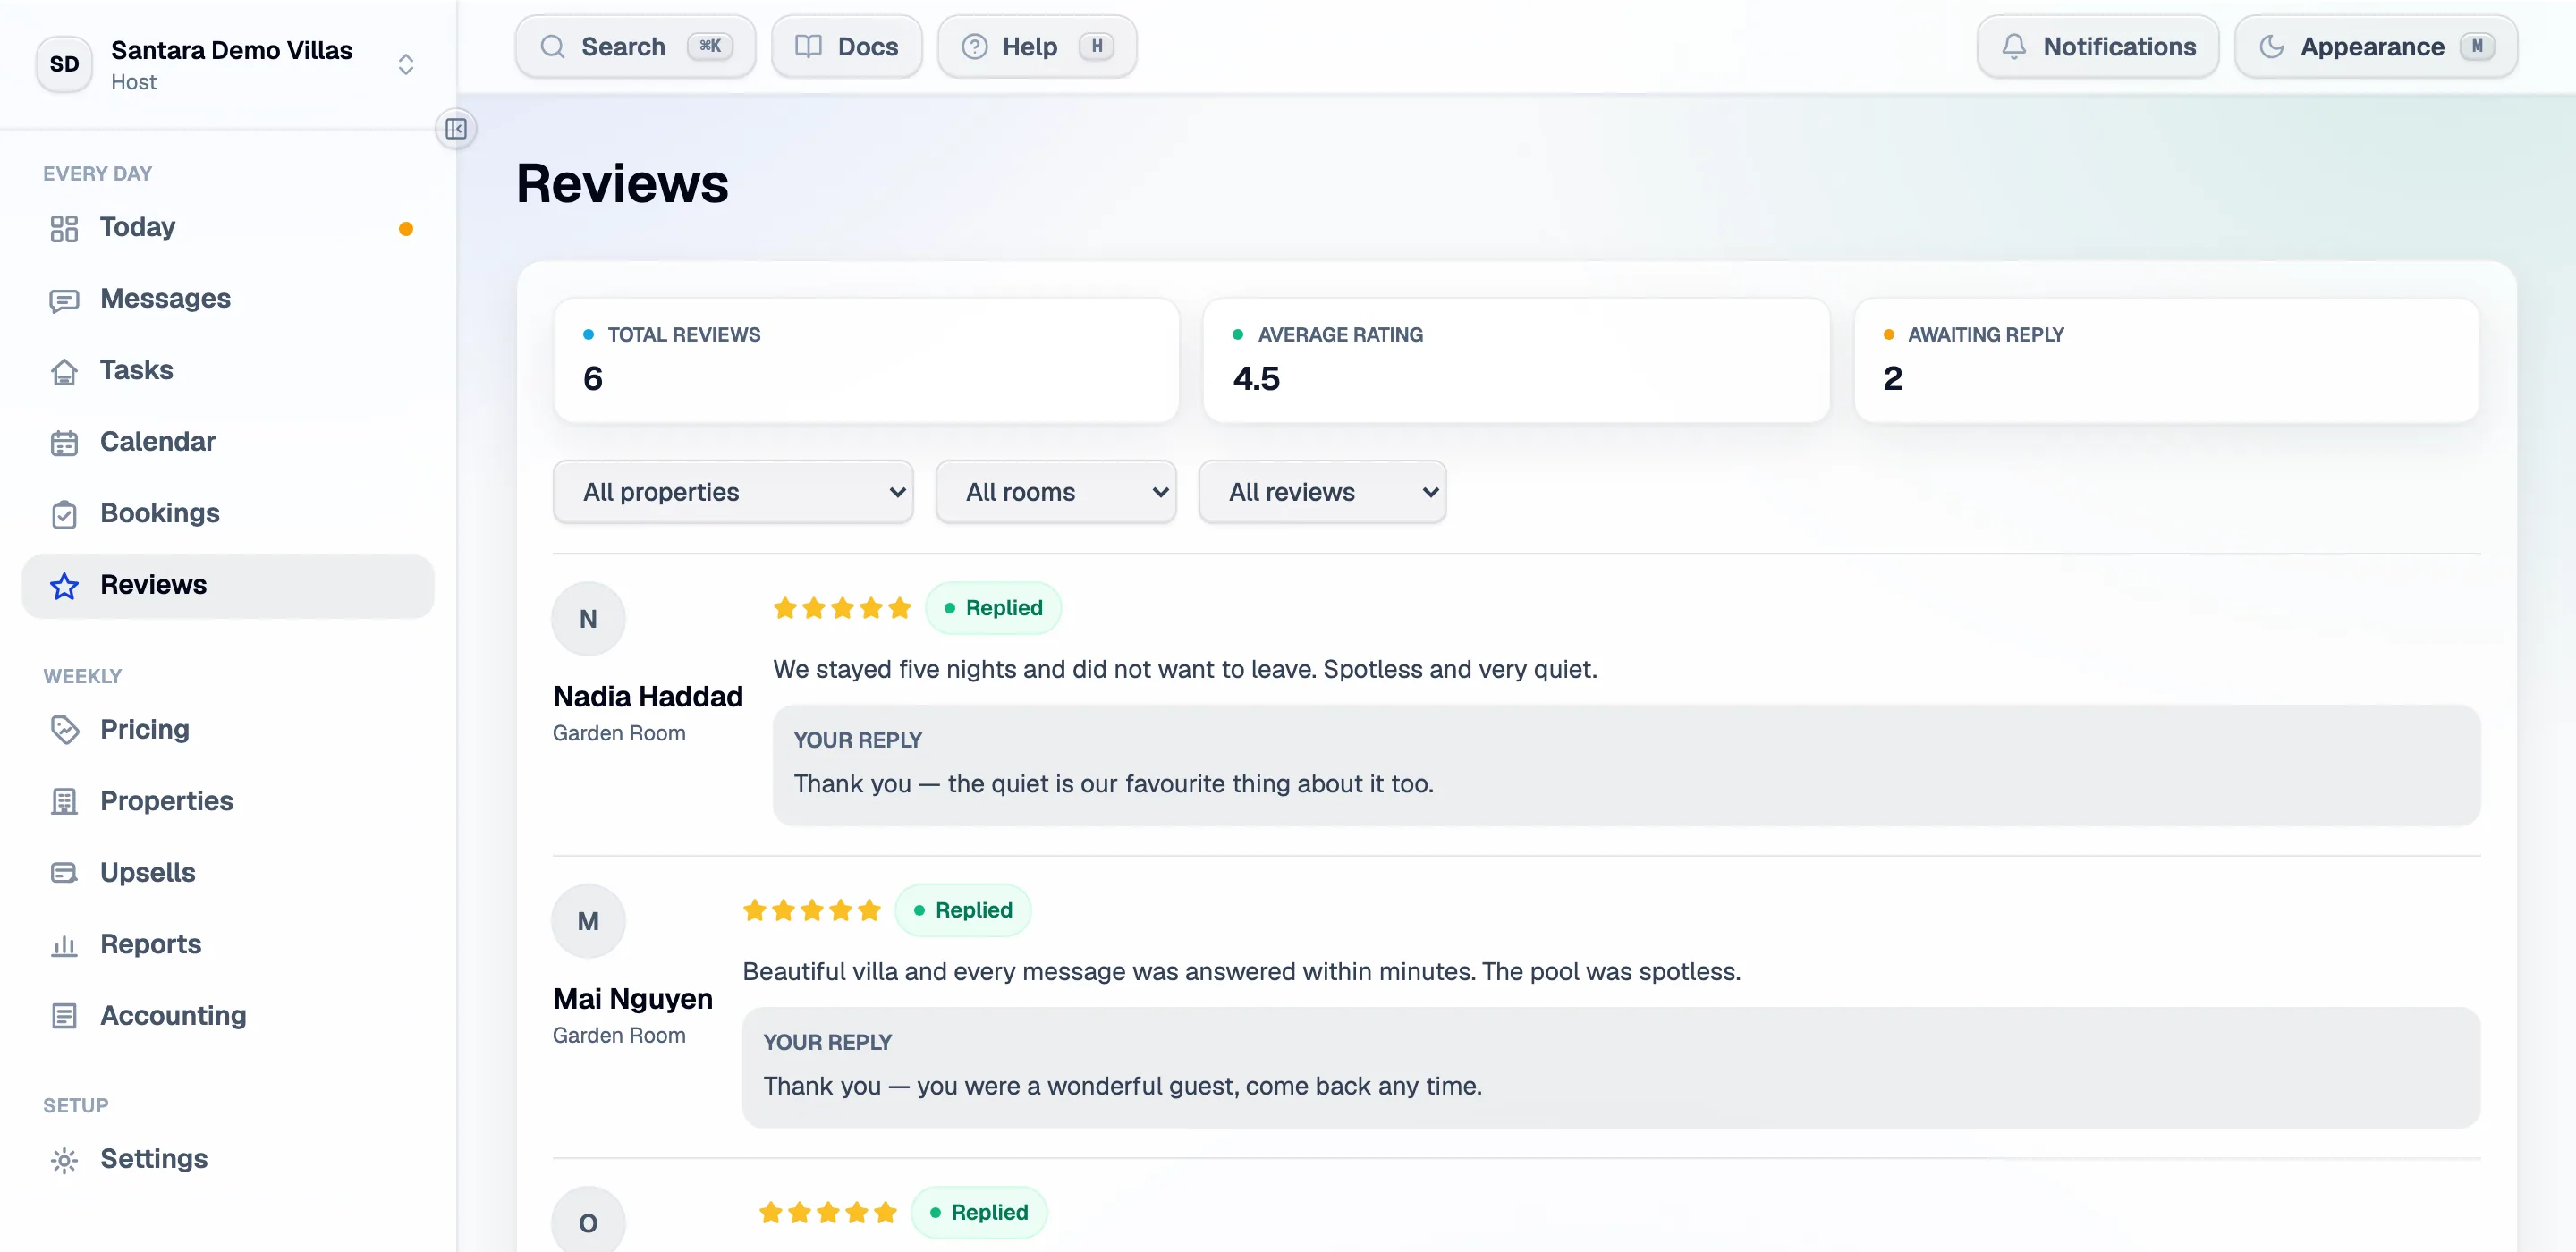This screenshot has height=1252, width=2576.
Task: Open the All properties dropdown
Action: click(733, 492)
